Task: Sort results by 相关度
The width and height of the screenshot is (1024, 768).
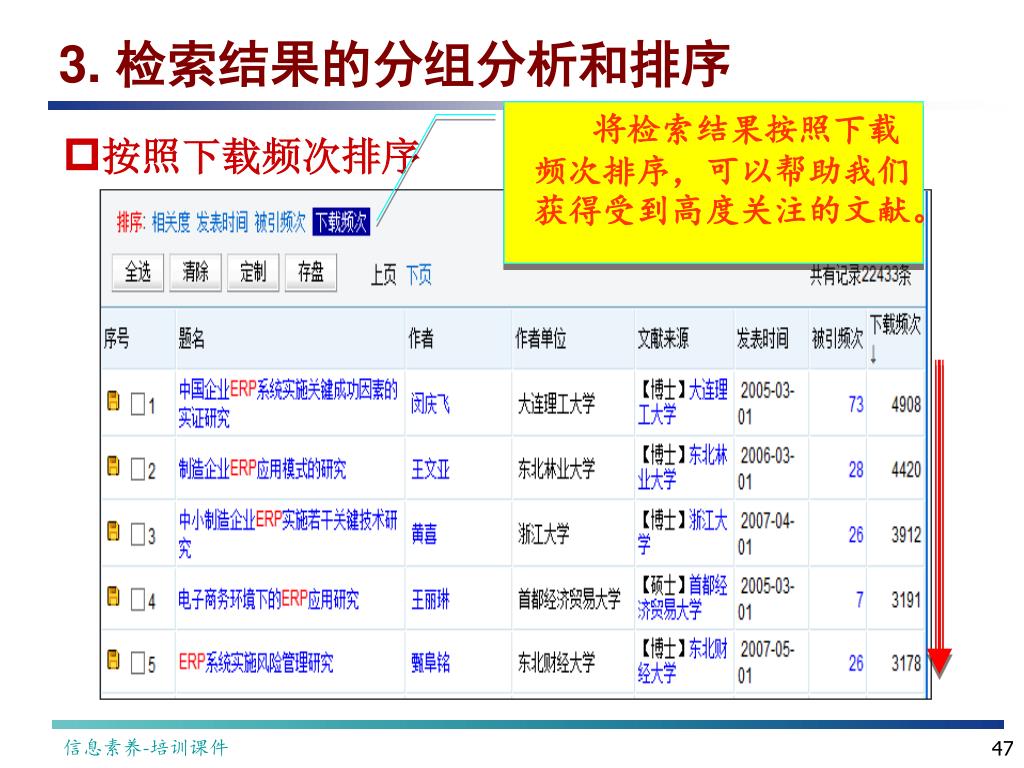Action: pyautogui.click(x=171, y=223)
